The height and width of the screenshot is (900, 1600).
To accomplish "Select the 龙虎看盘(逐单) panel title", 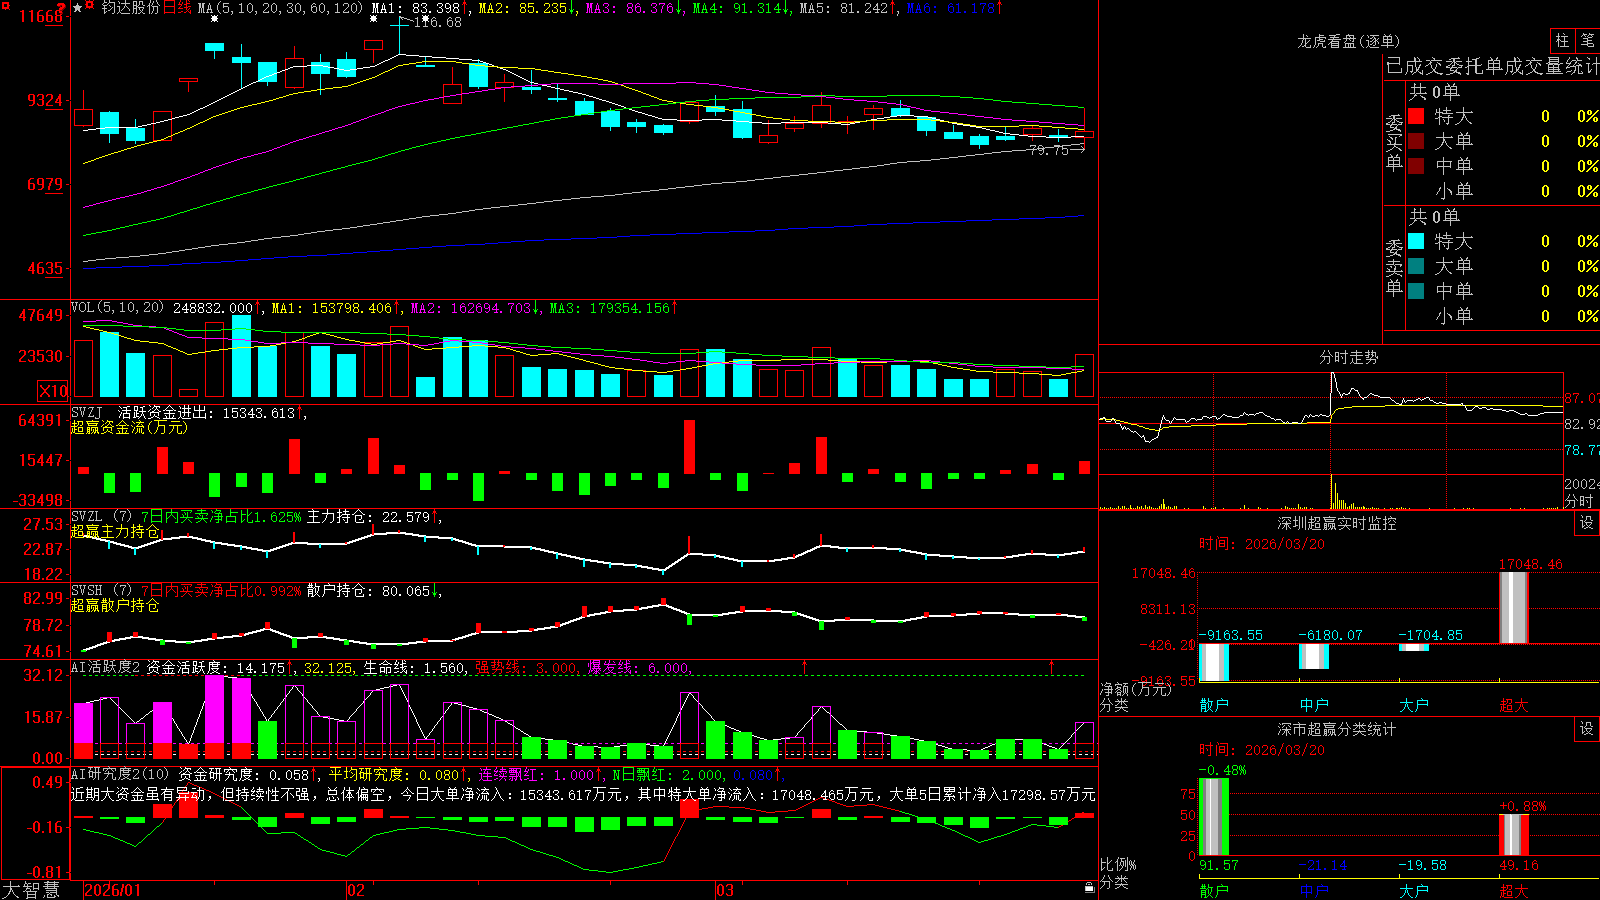I will pos(1348,41).
